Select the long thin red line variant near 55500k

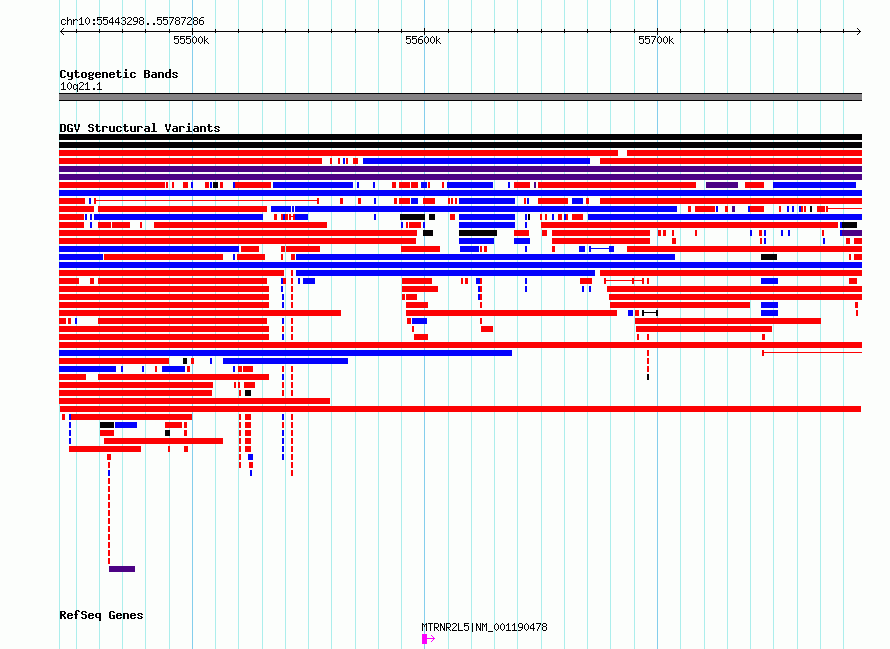coord(207,201)
